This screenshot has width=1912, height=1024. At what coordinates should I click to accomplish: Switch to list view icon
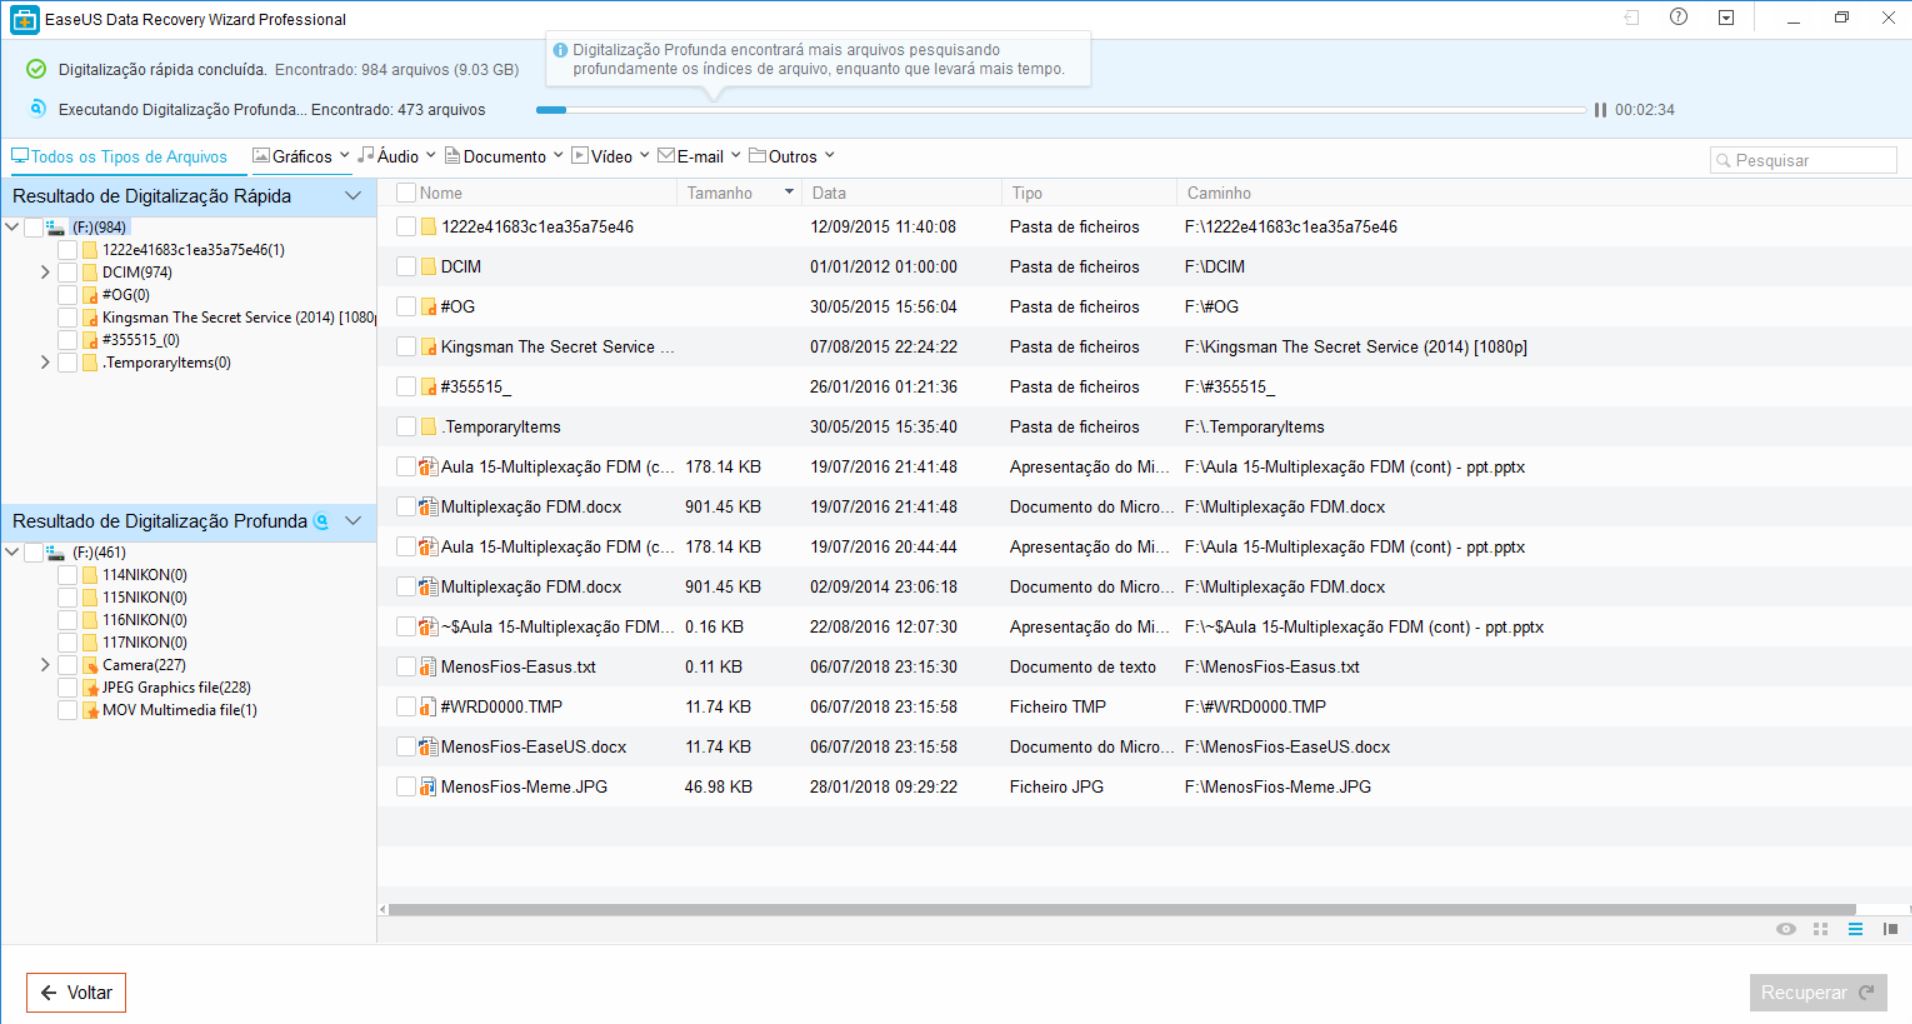tap(1855, 929)
